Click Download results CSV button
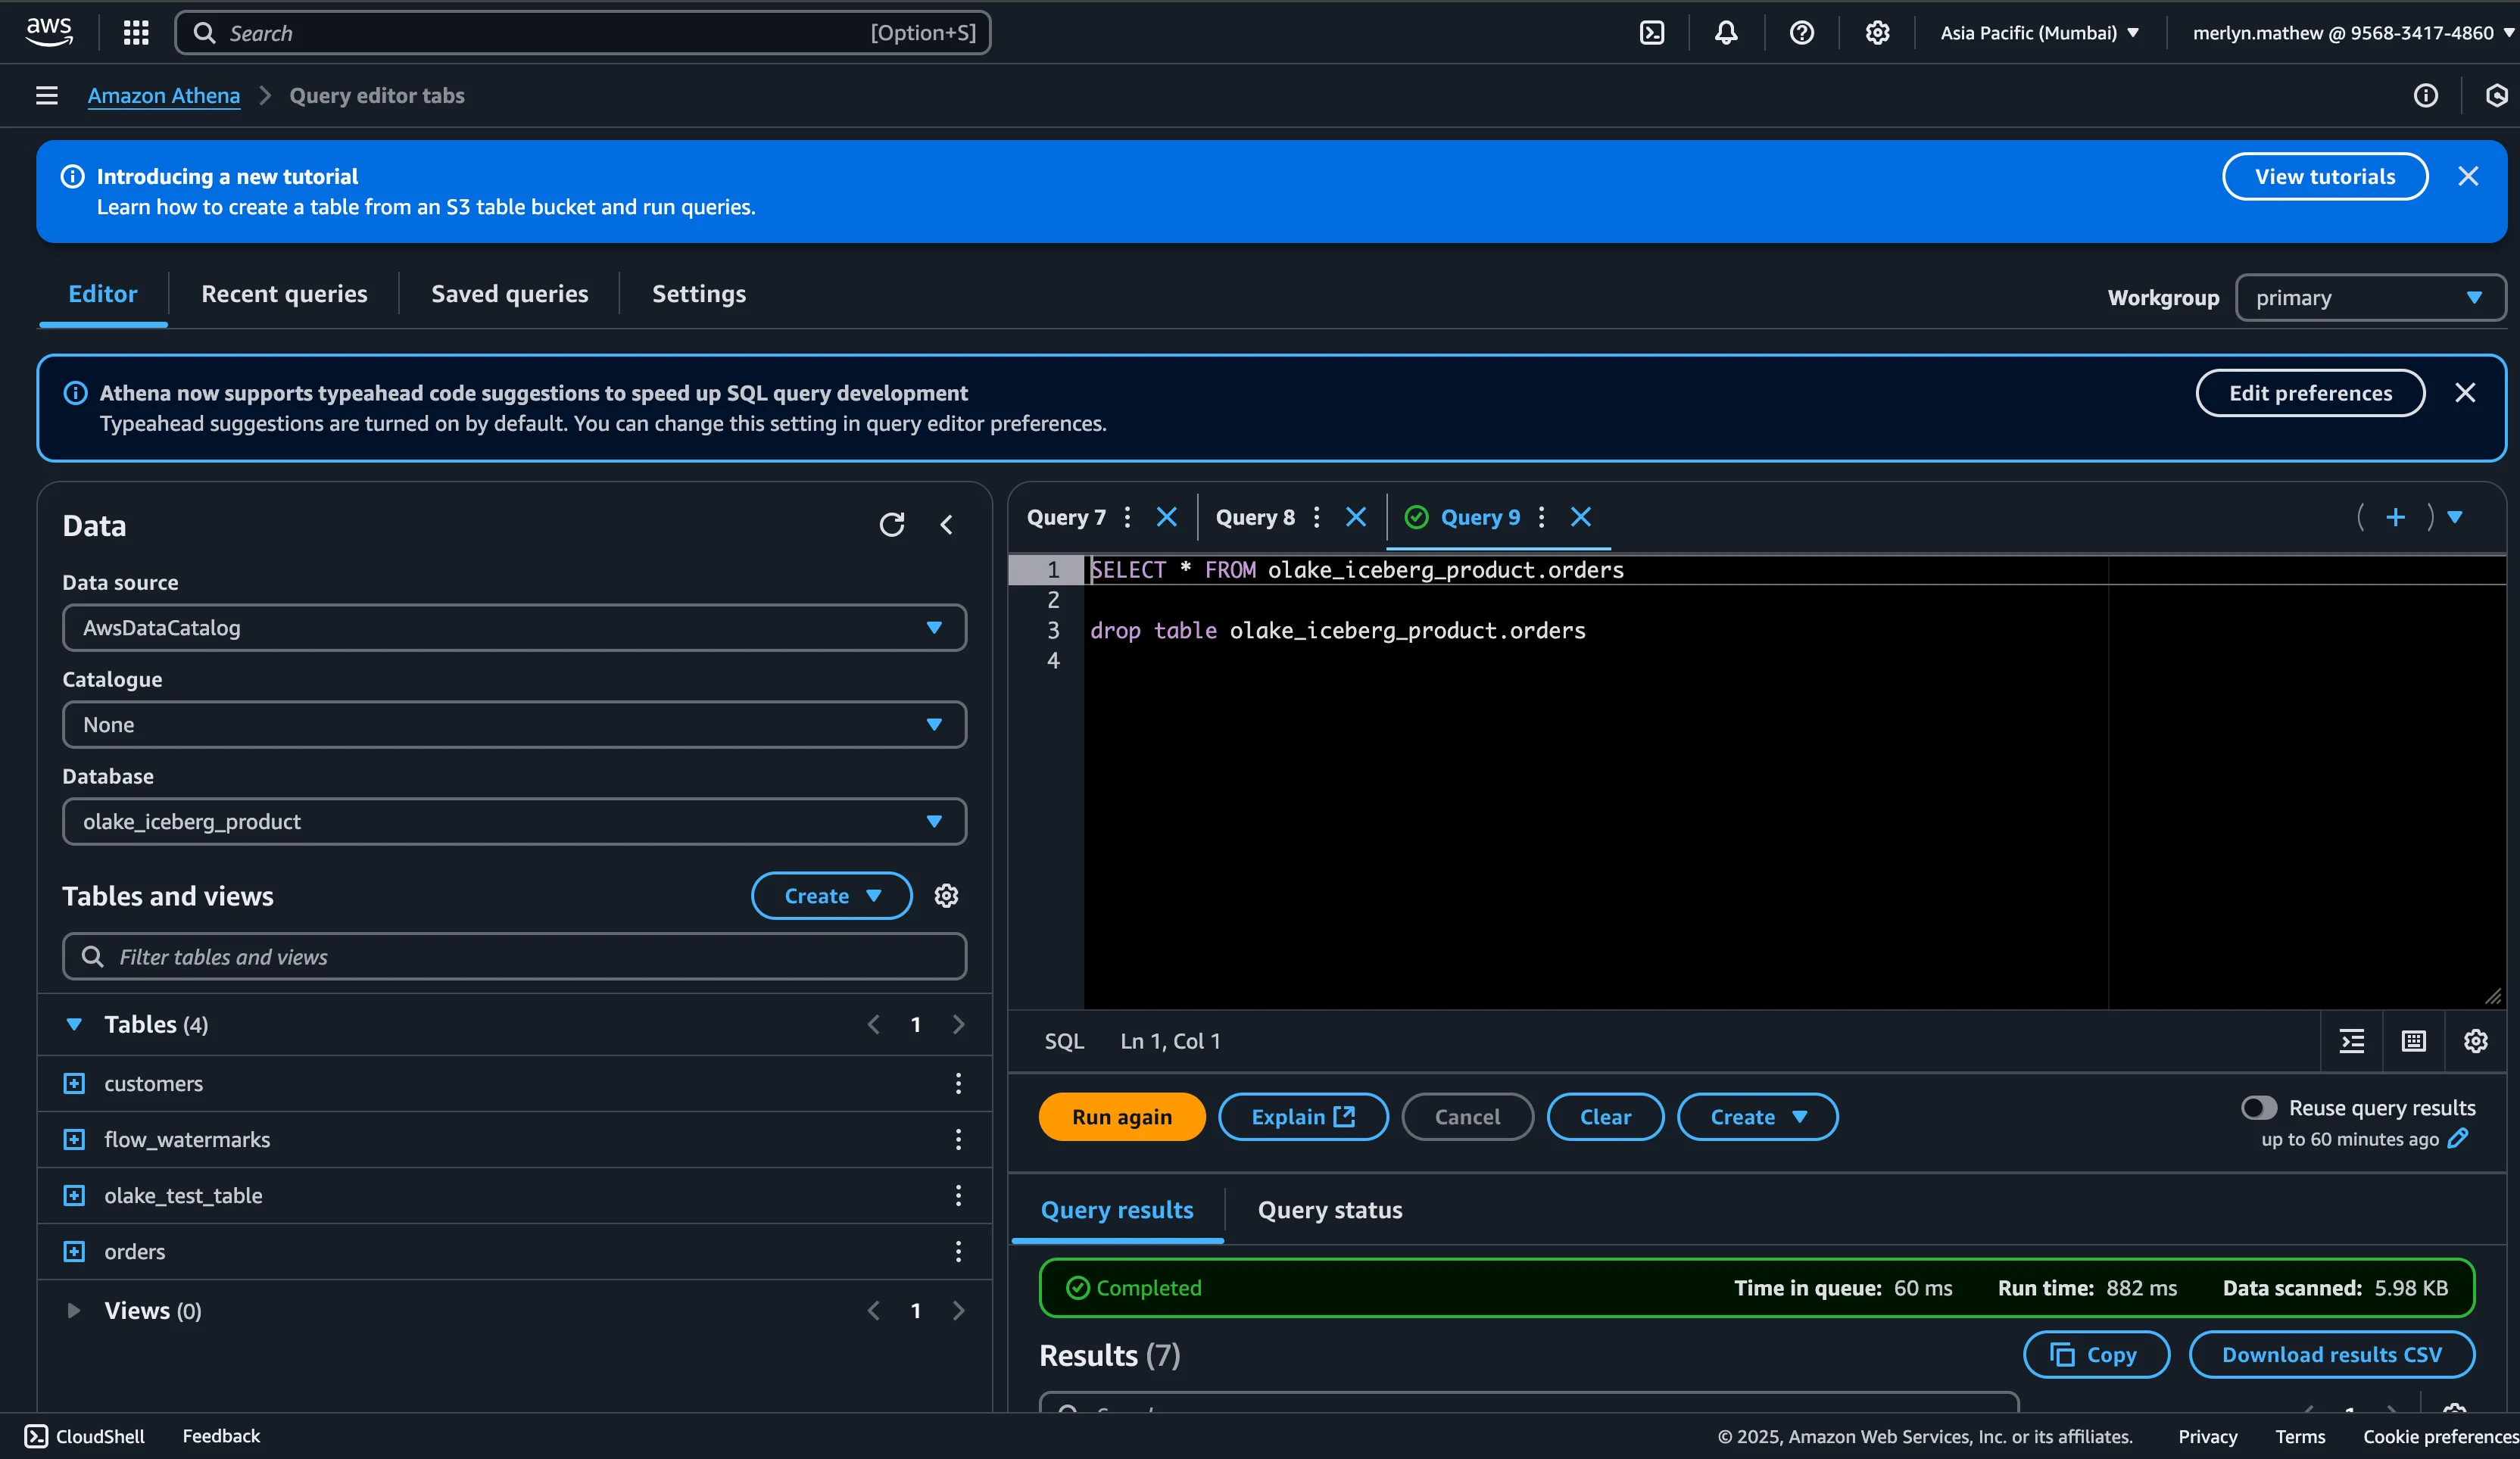2520x1459 pixels. 2331,1355
